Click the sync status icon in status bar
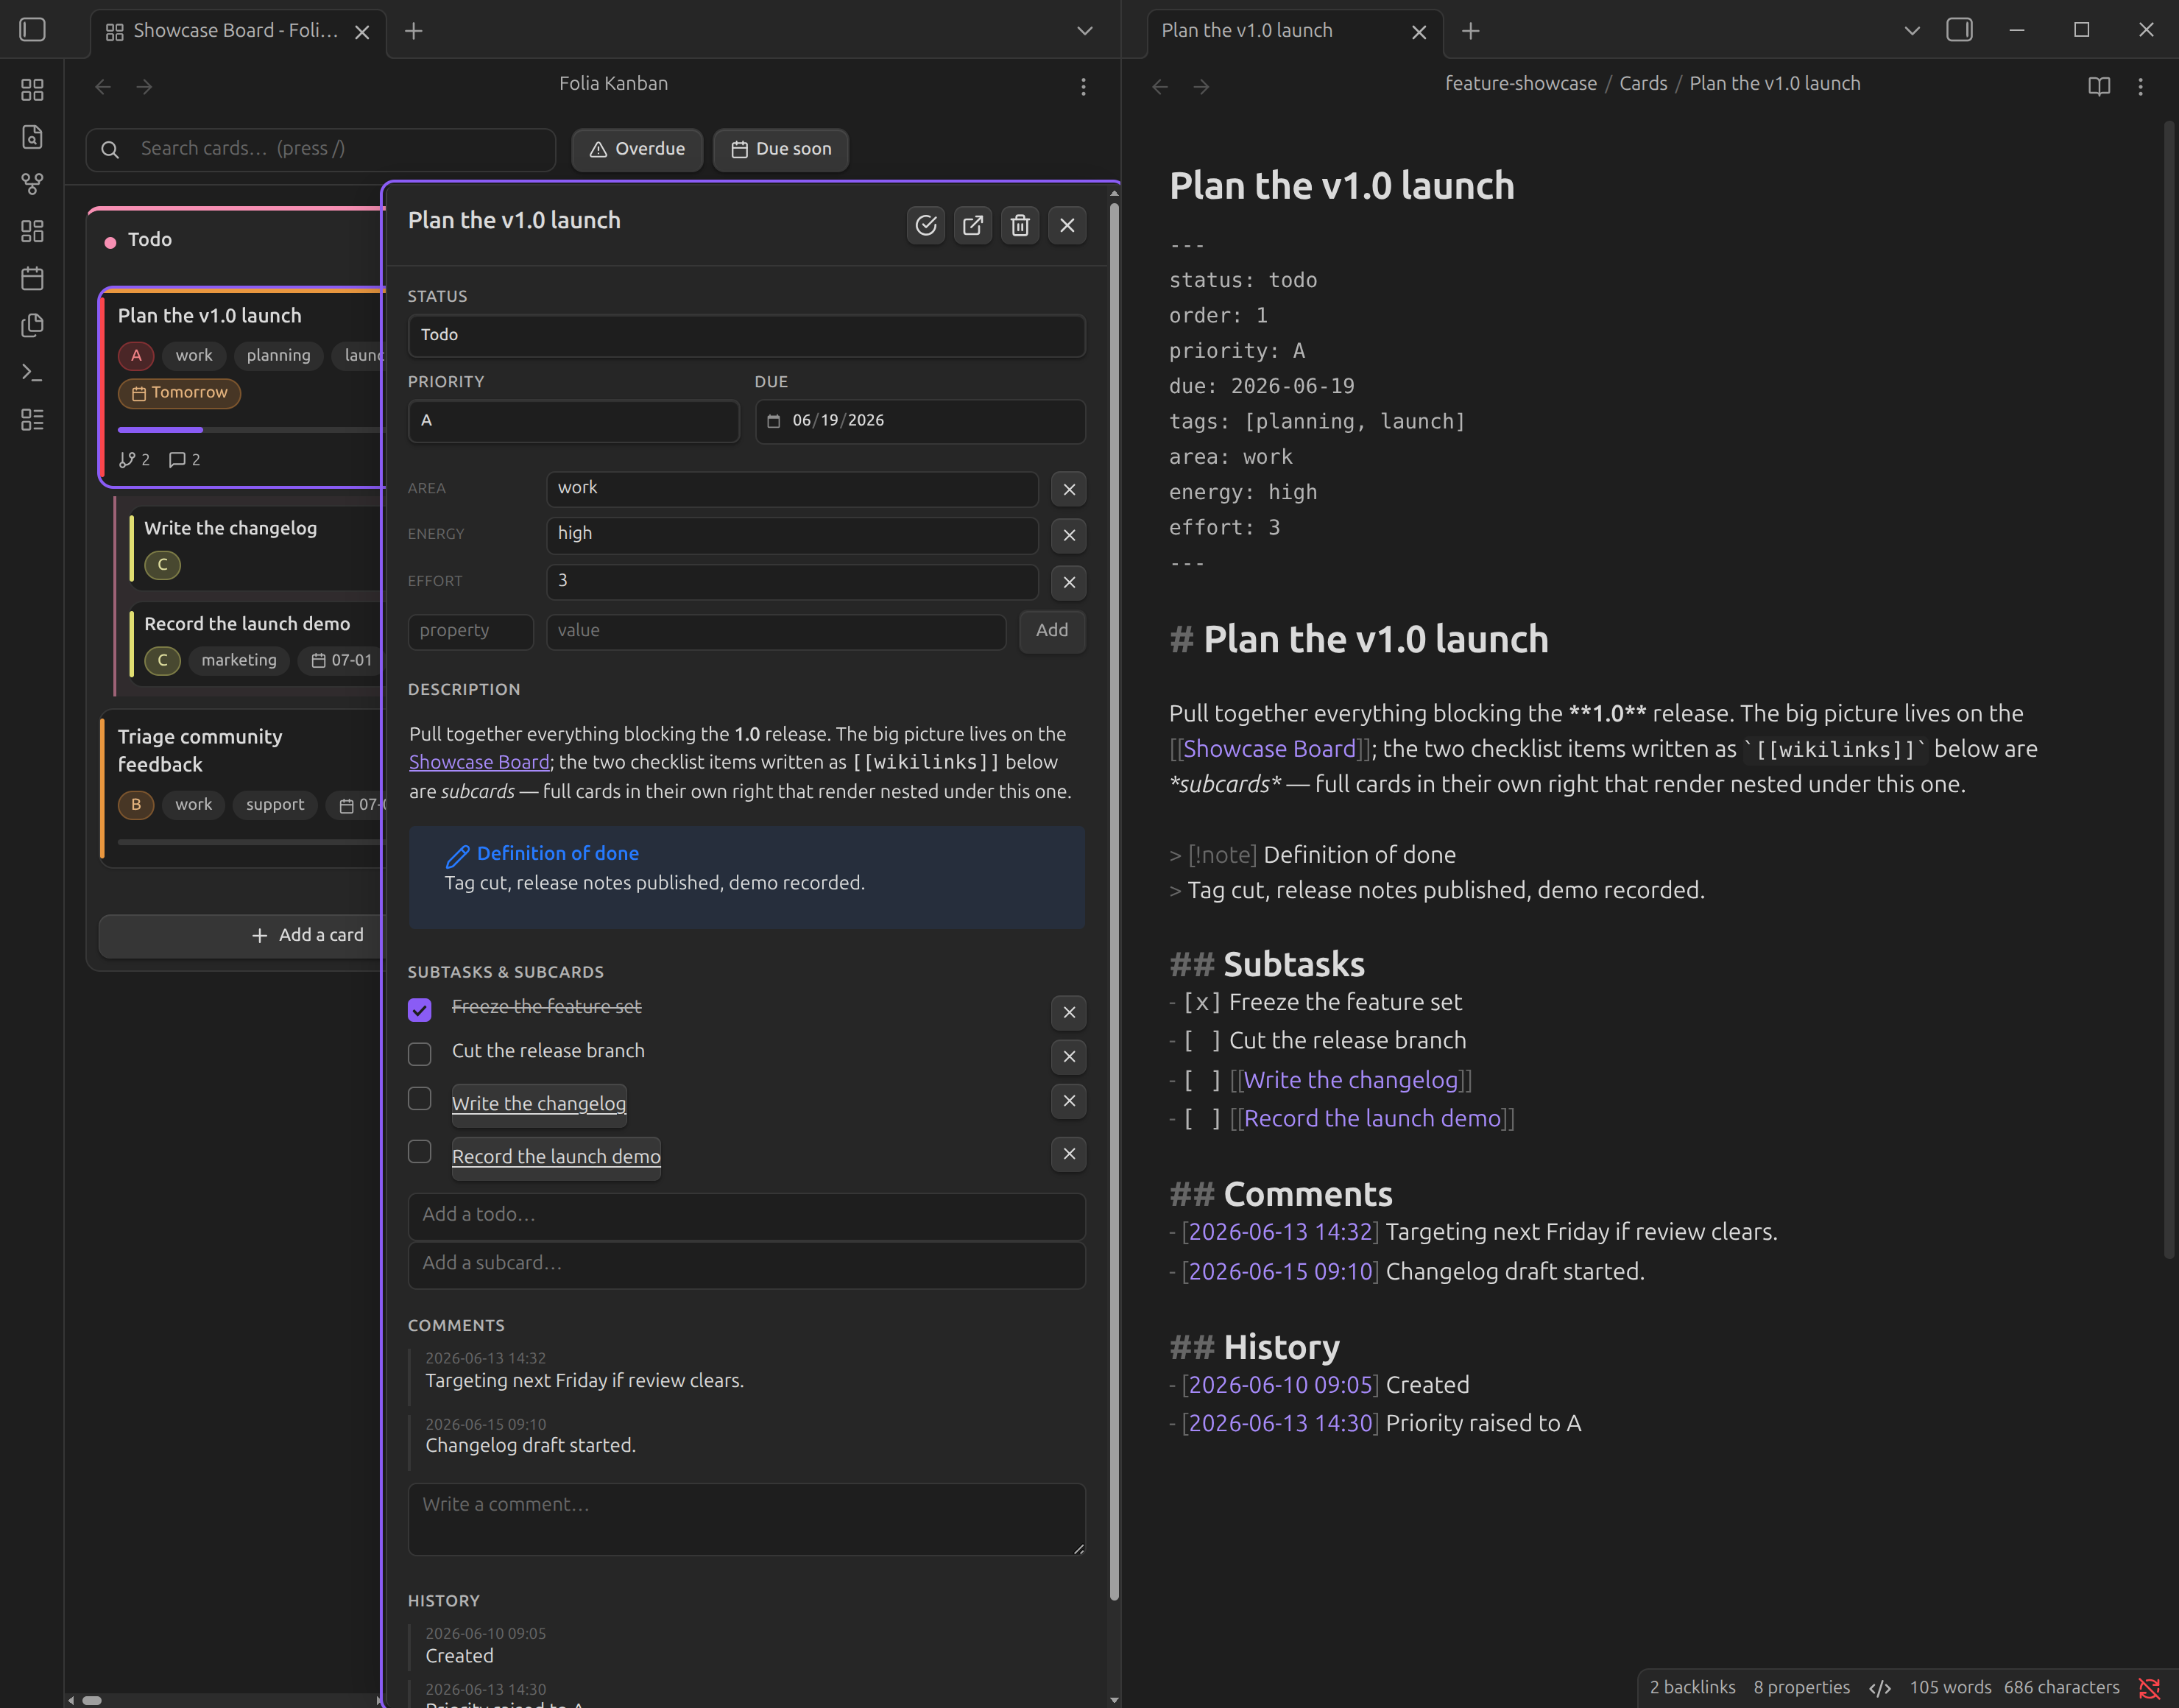The width and height of the screenshot is (2179, 1708). pos(2149,1688)
